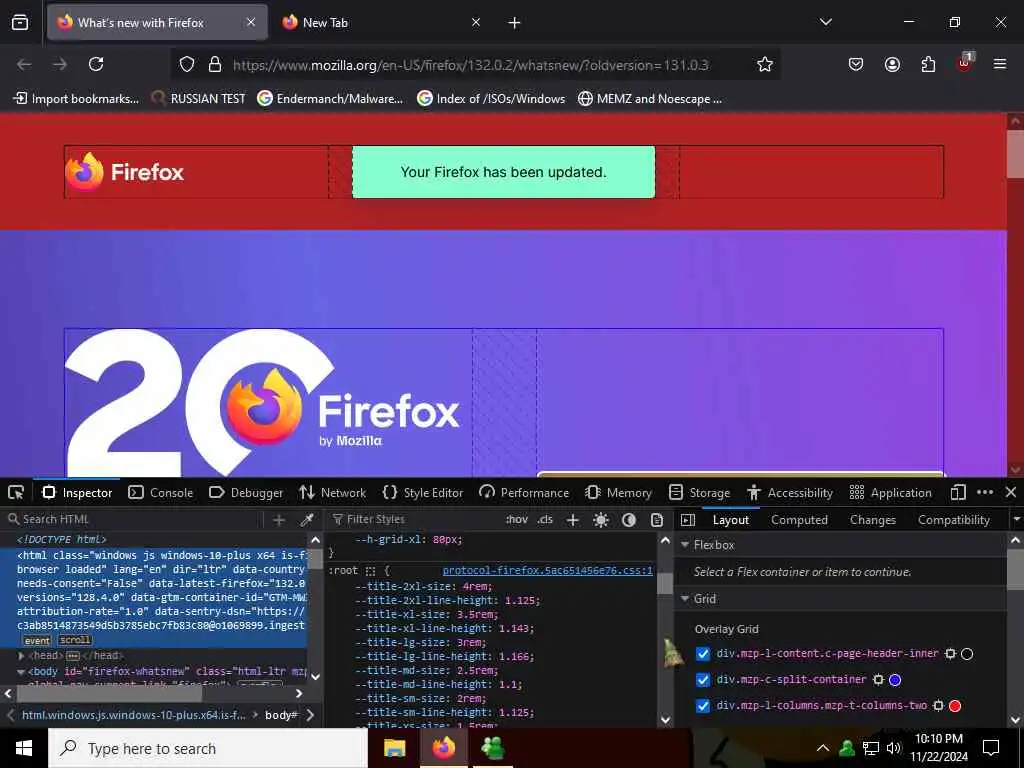Toggle Responsive Design Mode icon
This screenshot has height=768, width=1024.
[x=958, y=492]
